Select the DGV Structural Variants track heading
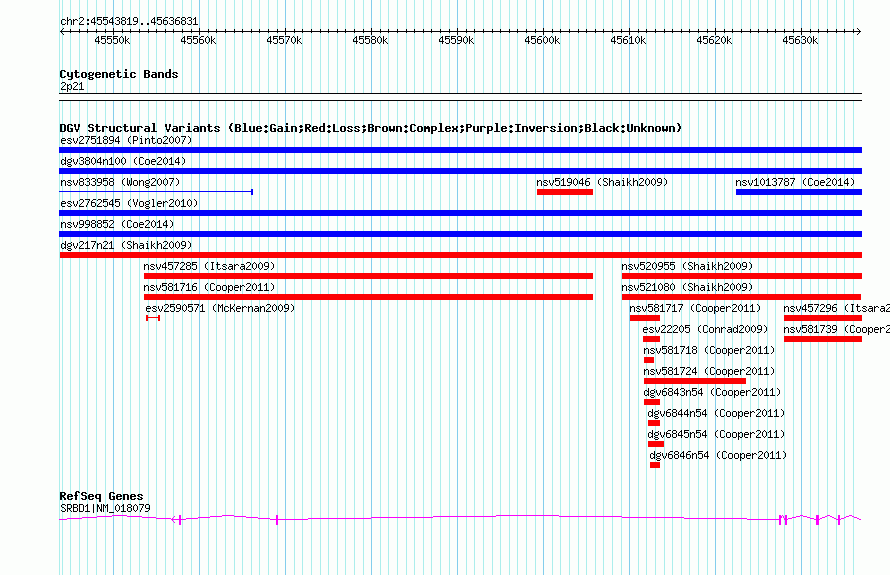Screen dimensions: 890x575 [x=371, y=128]
